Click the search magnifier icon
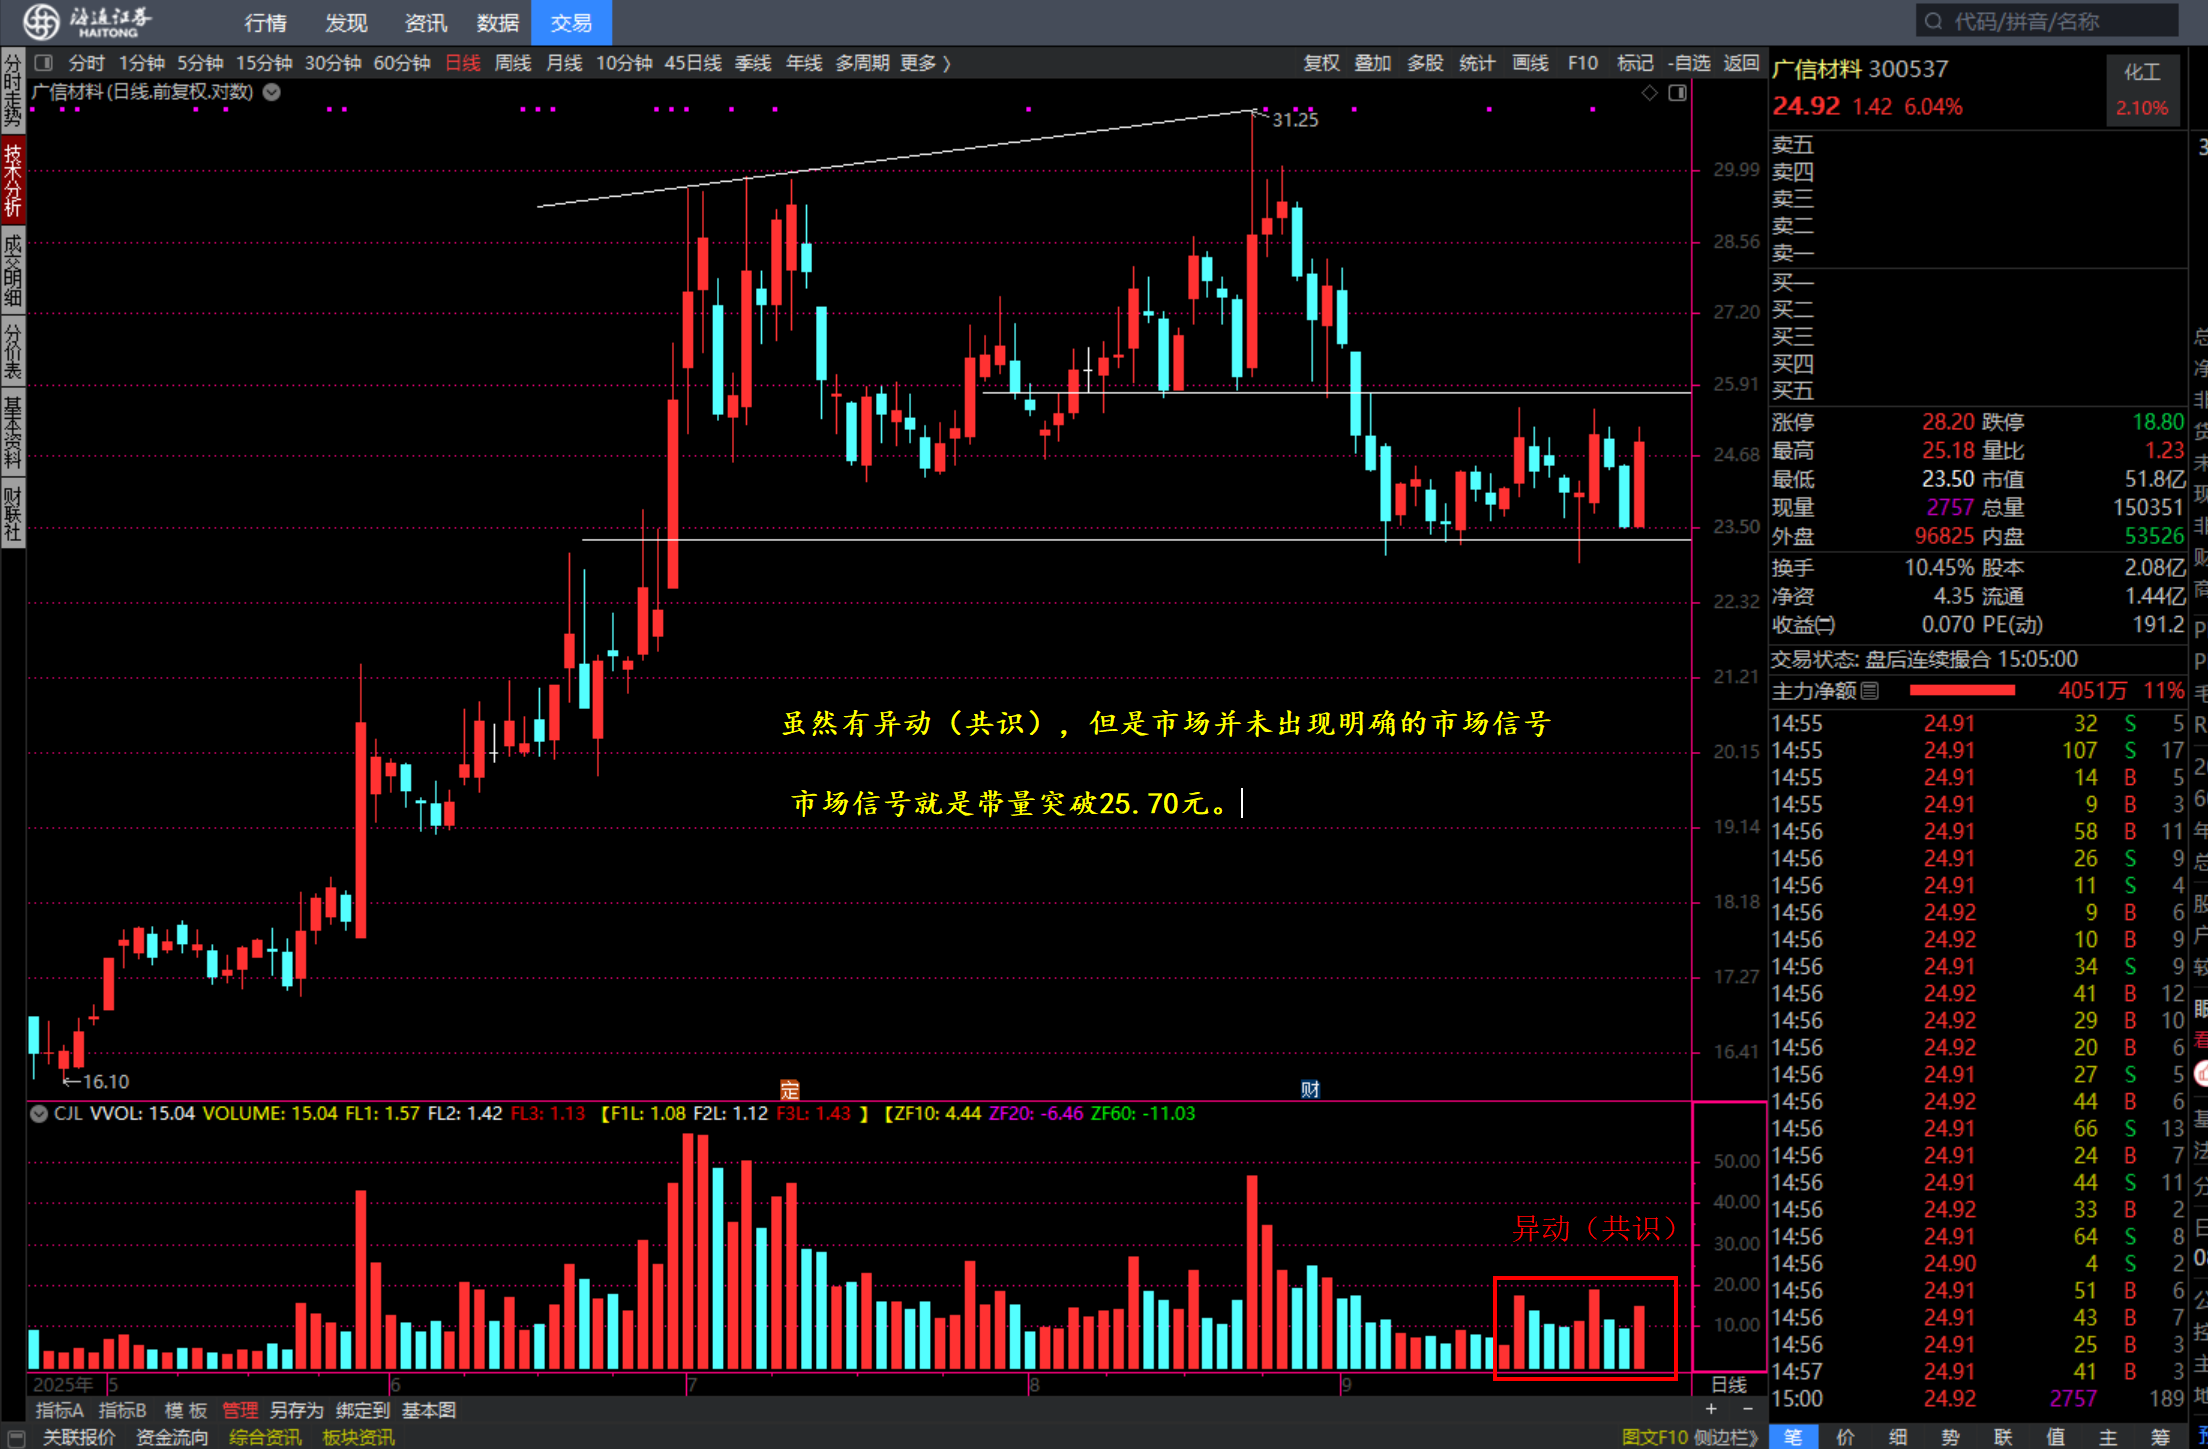 [x=1933, y=21]
